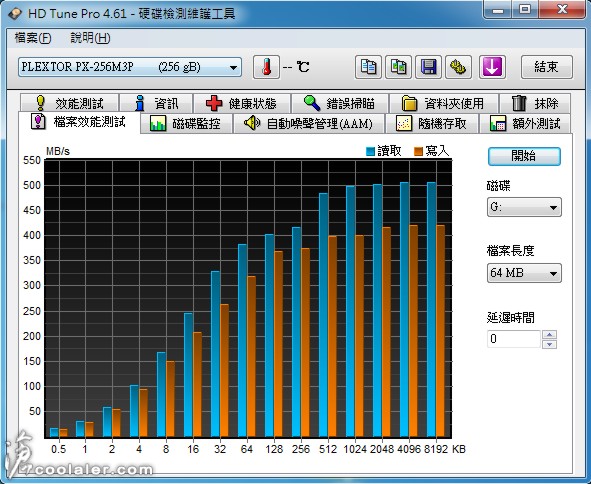
Task: Open the 效能測試 benchmark tab
Action: [70, 103]
